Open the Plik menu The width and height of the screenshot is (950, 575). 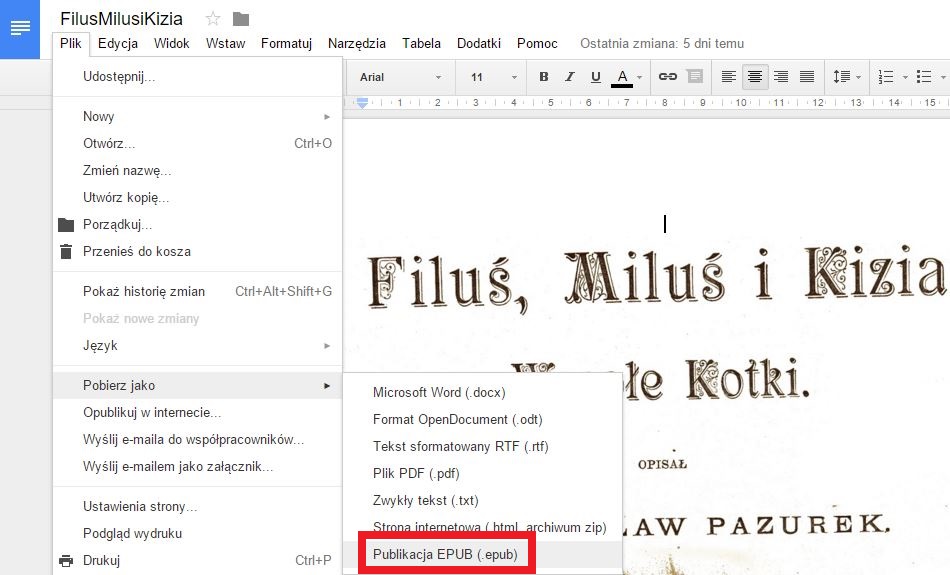(x=71, y=44)
